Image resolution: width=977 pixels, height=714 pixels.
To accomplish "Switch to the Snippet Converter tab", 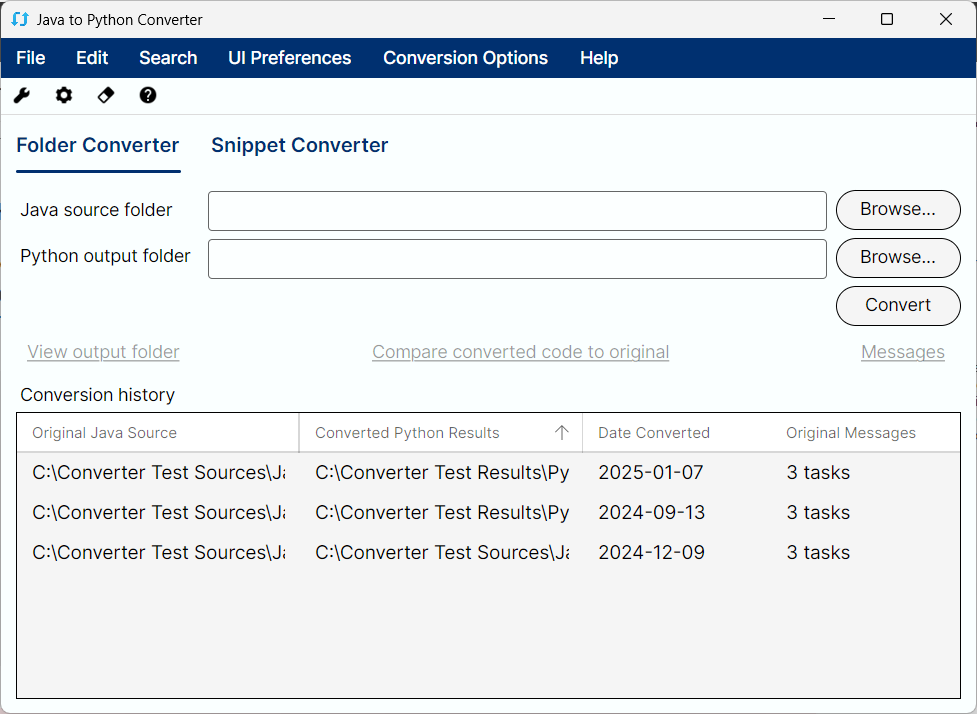I will (299, 146).
